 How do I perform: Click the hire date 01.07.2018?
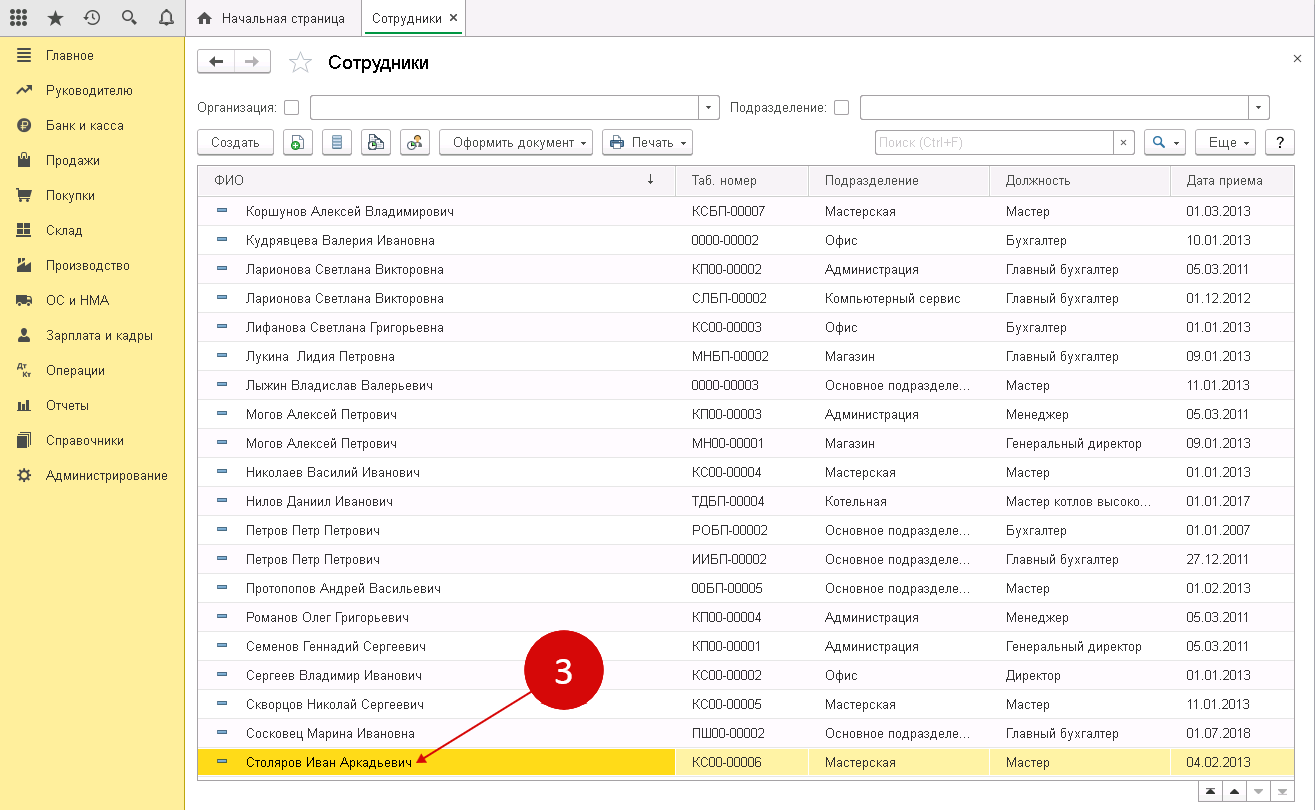pyautogui.click(x=1218, y=733)
